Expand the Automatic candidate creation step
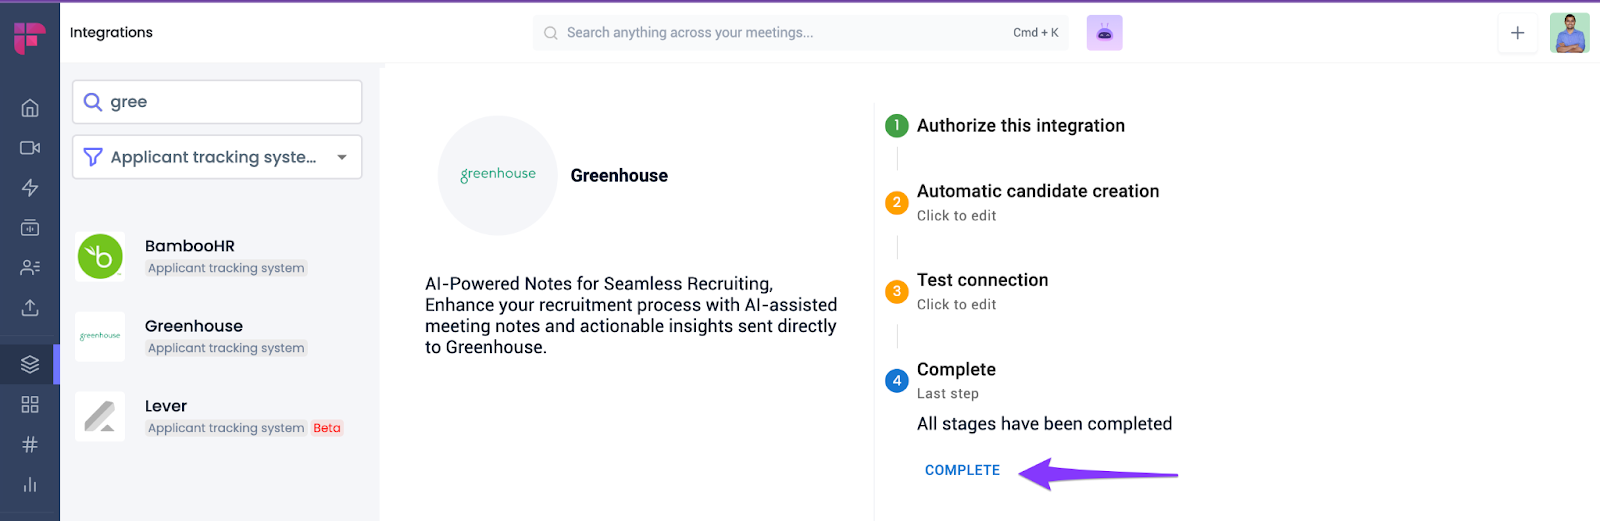Viewport: 1600px width, 521px height. (1037, 192)
